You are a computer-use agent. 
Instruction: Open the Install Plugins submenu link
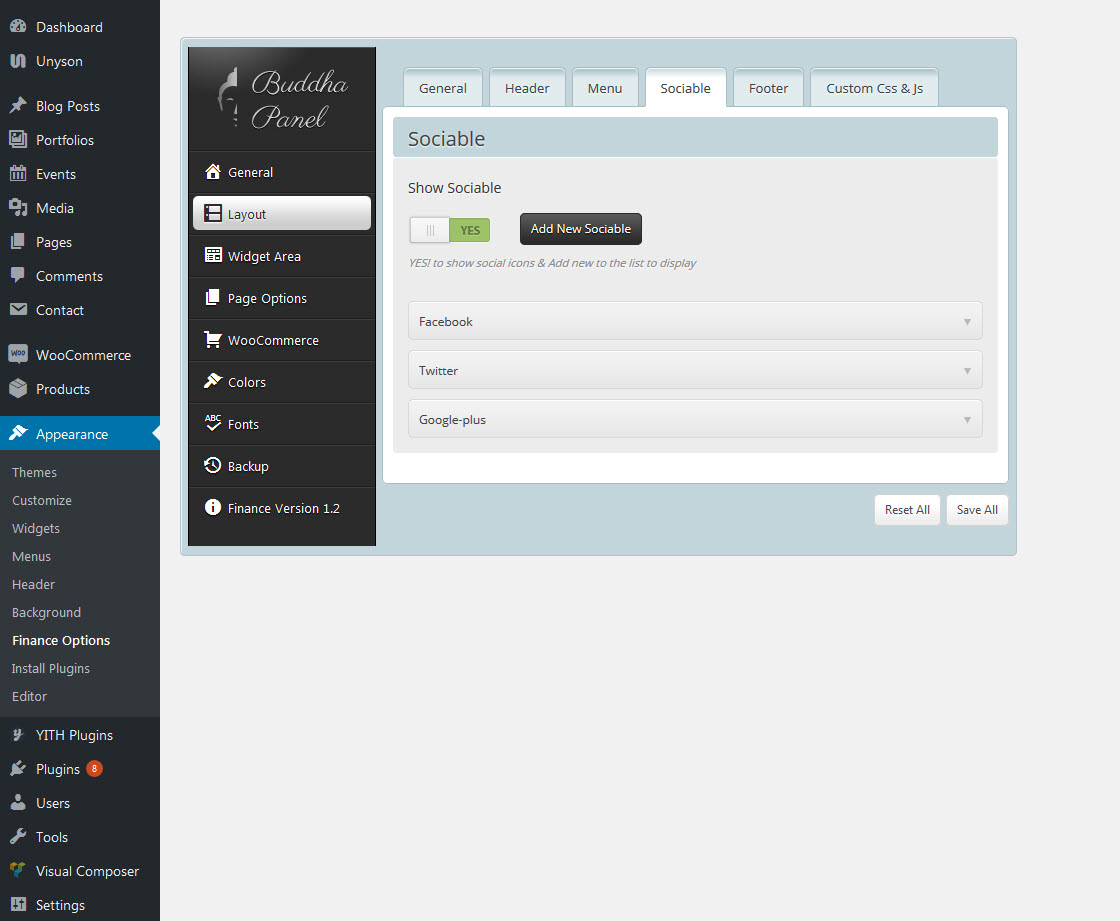[51, 668]
